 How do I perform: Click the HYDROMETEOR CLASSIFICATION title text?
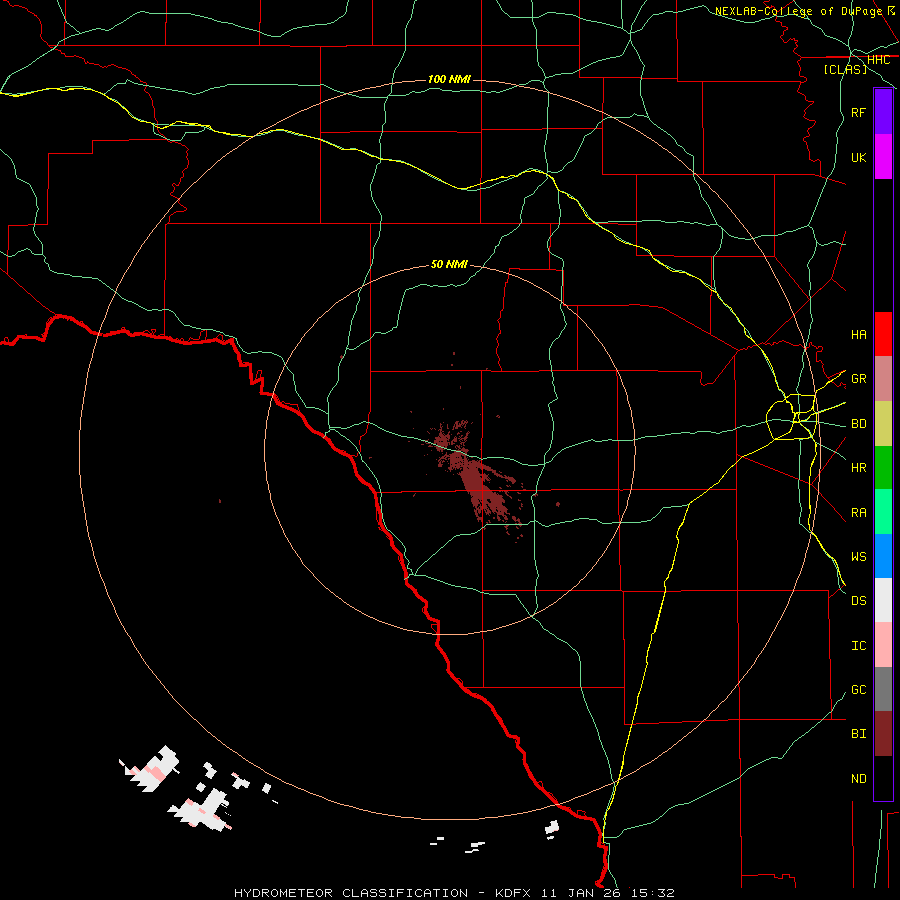coord(351,893)
